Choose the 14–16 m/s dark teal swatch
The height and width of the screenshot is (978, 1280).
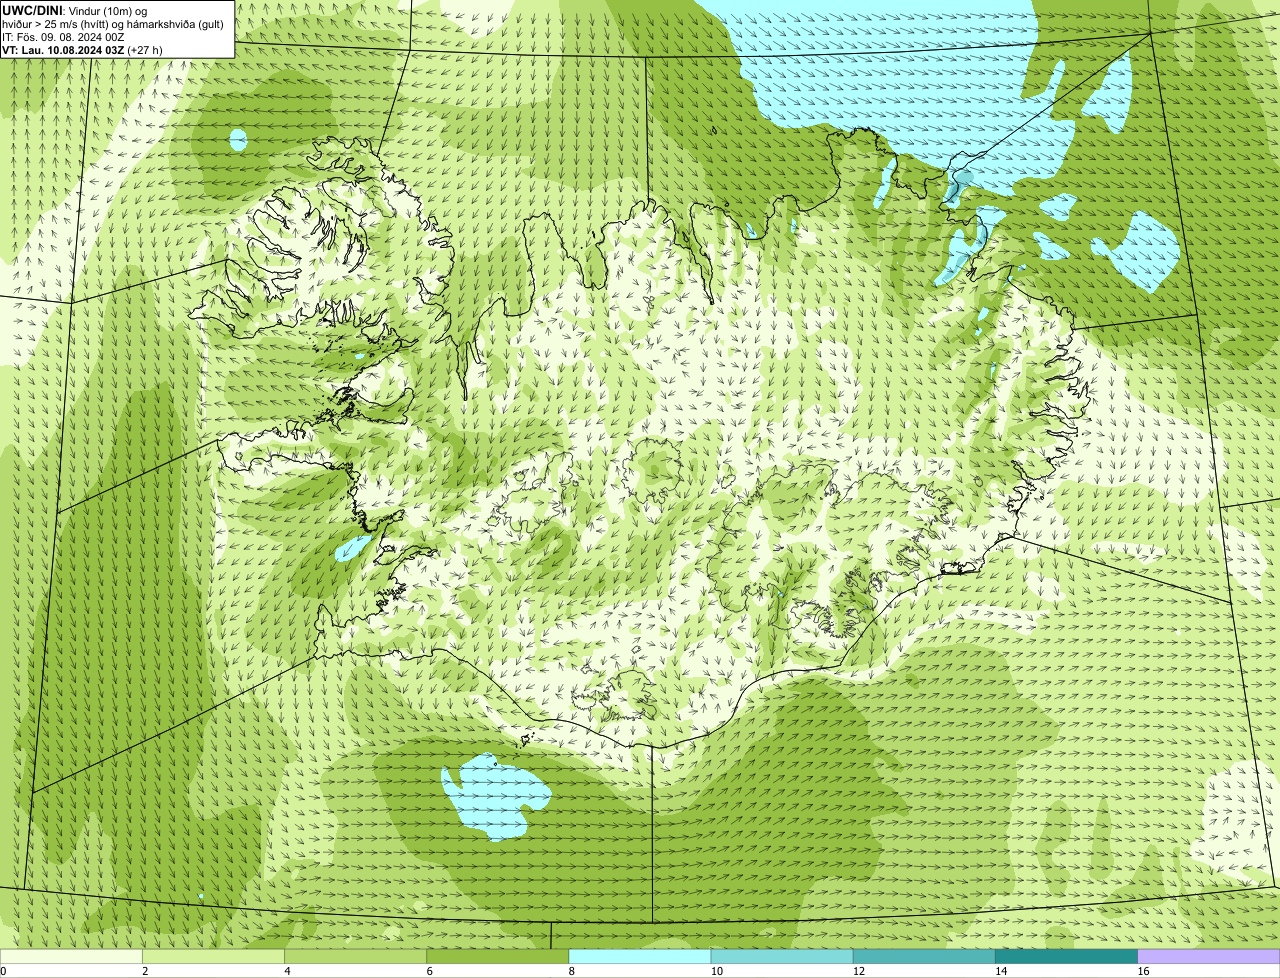point(1066,956)
